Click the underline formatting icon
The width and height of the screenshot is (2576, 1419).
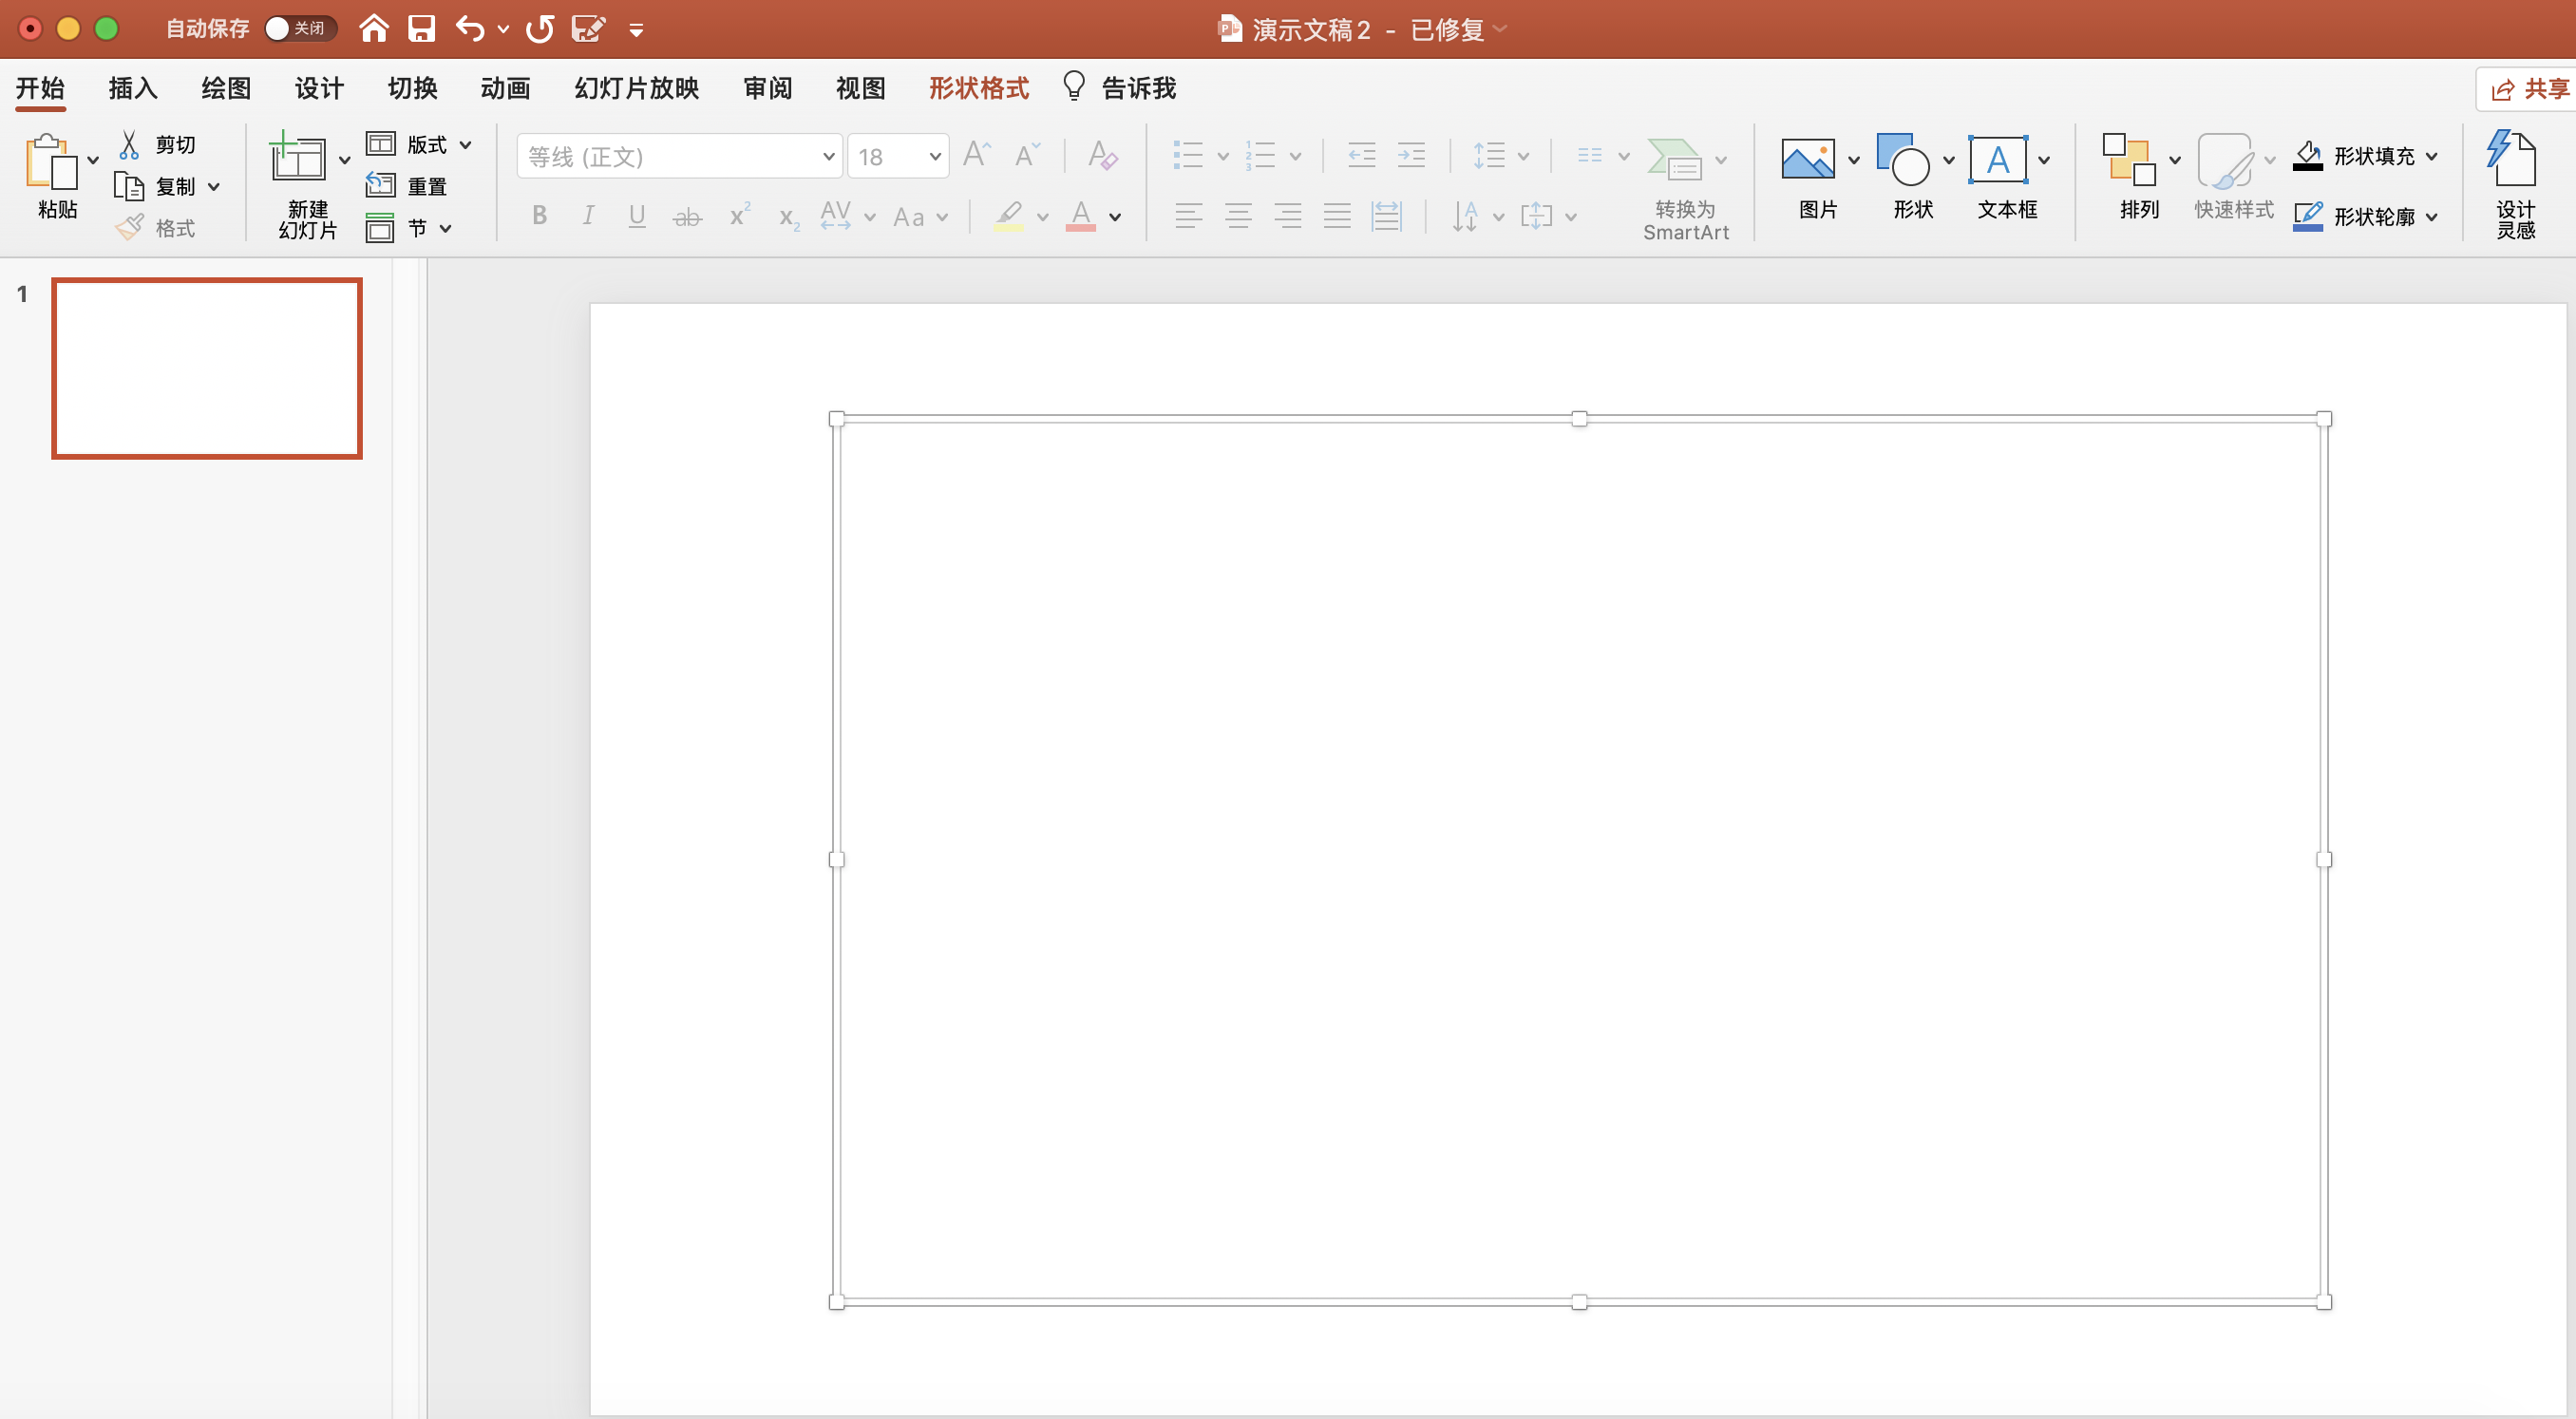[637, 216]
